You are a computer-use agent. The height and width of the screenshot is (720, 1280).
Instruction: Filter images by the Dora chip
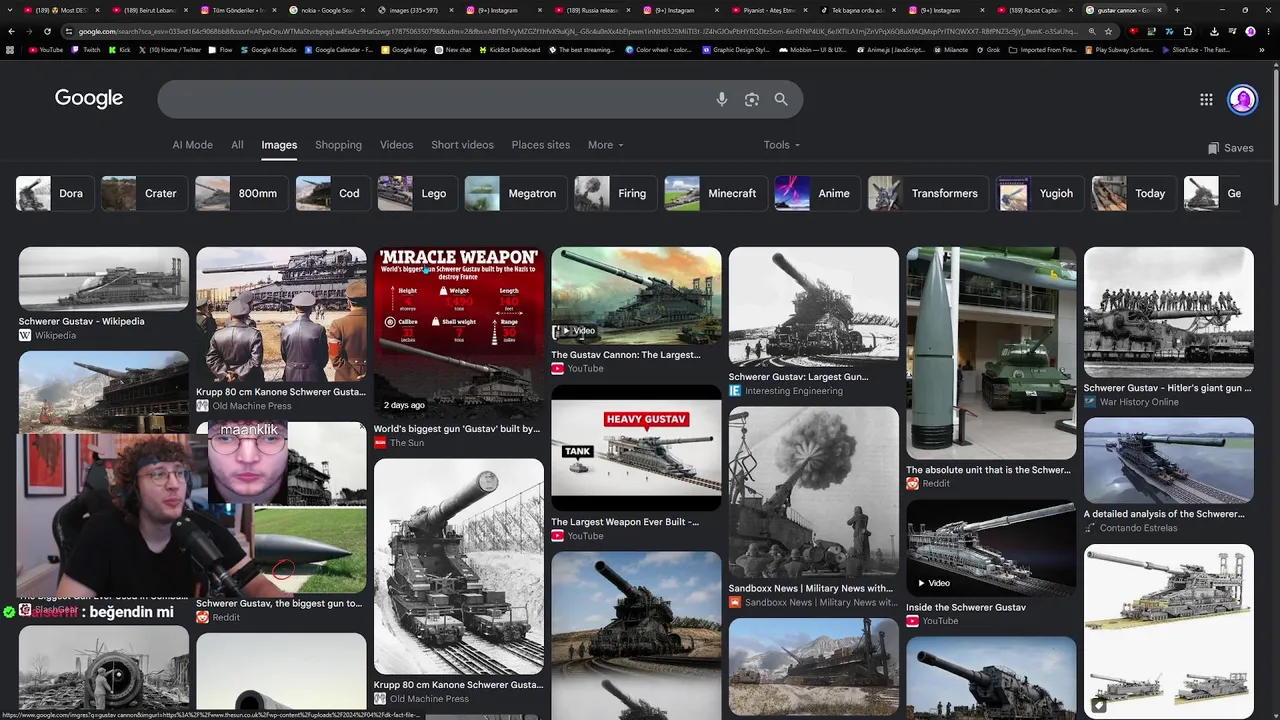coord(55,193)
